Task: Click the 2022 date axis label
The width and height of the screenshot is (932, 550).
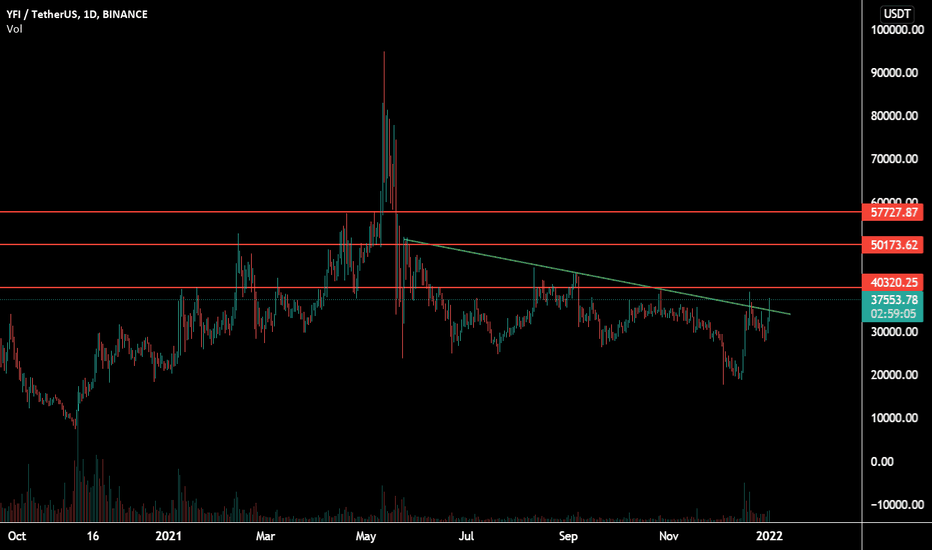Action: point(769,536)
